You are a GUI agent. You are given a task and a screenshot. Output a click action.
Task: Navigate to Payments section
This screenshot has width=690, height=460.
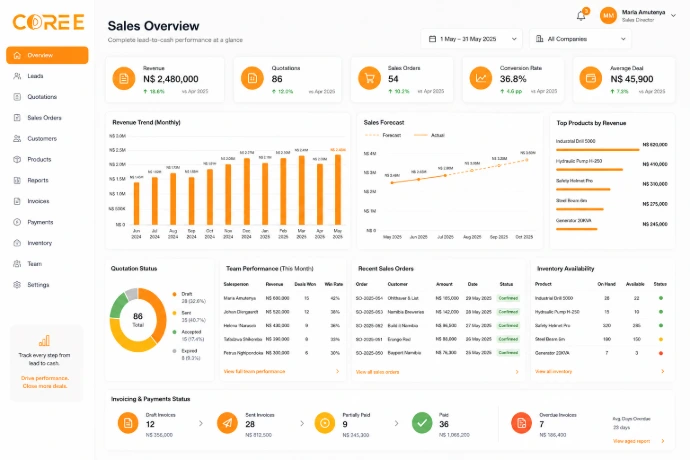(47, 222)
